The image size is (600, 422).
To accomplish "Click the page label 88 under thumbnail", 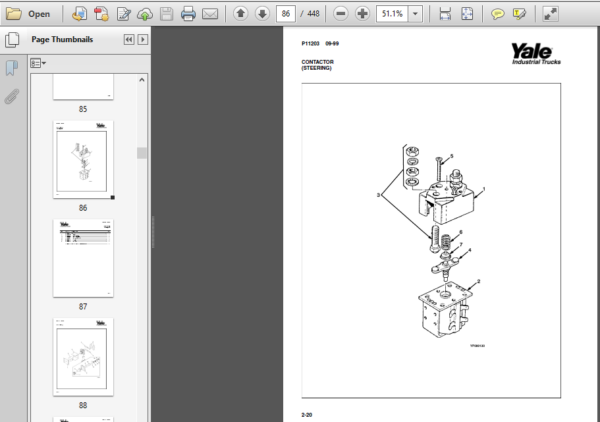I will click(x=83, y=405).
